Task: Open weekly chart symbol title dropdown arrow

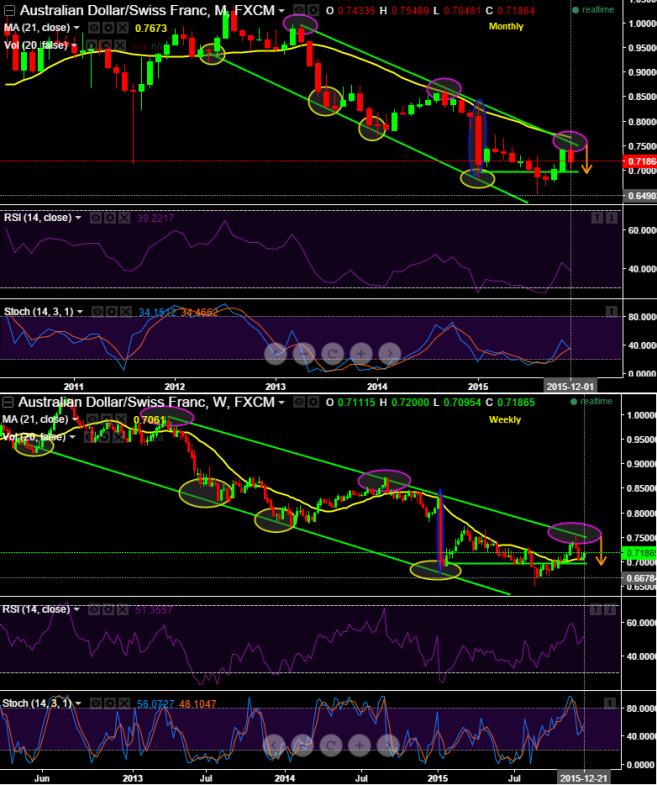Action: [x=282, y=403]
